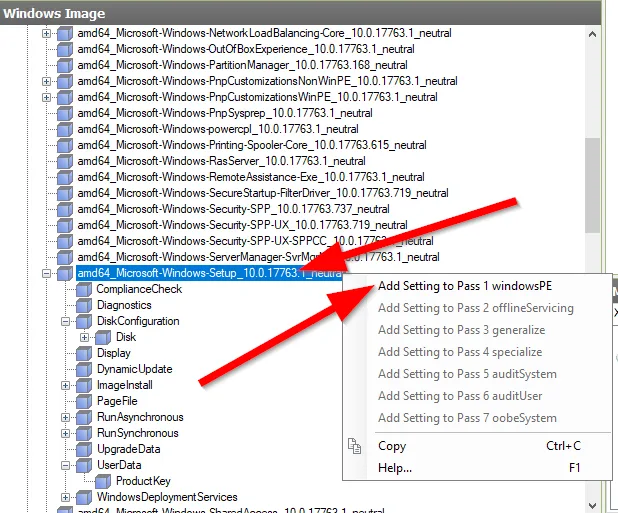The width and height of the screenshot is (618, 513).
Task: Click the DiskConfiguration setting cube icon
Action: click(x=84, y=322)
